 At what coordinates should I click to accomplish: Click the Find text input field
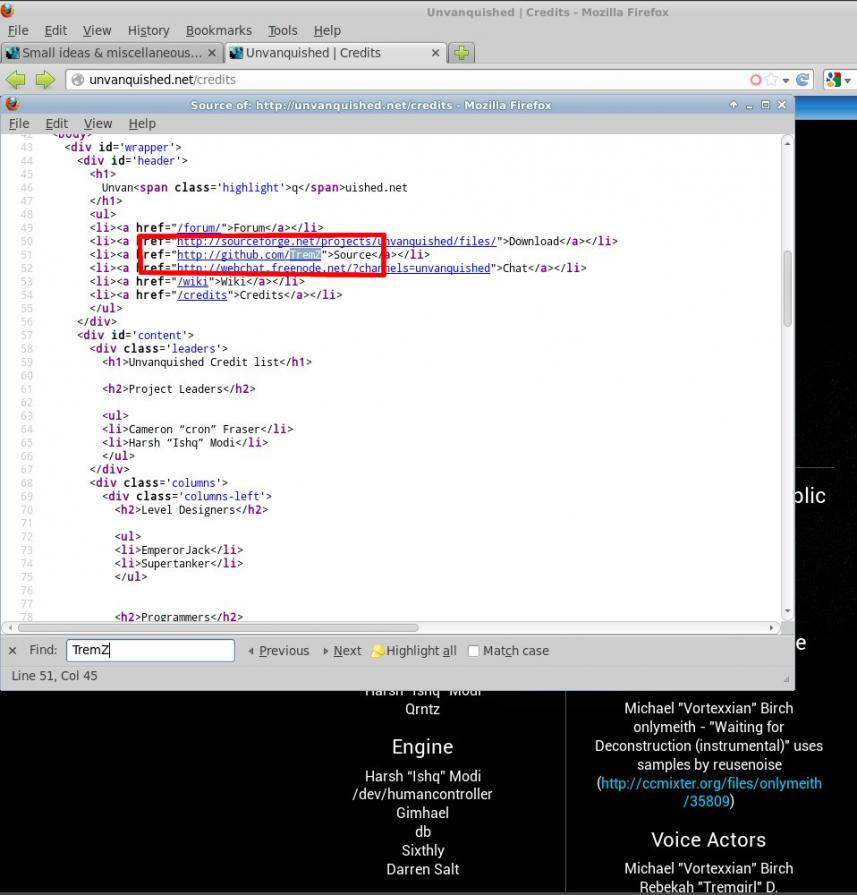pyautogui.click(x=150, y=651)
